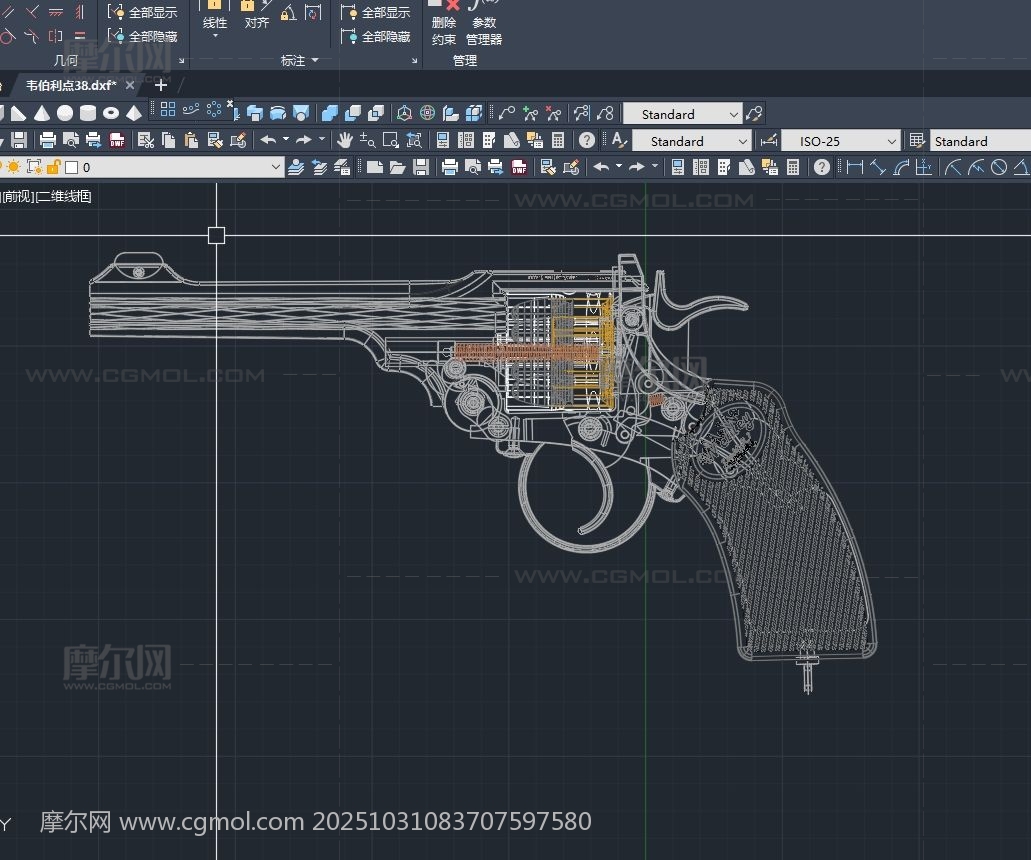Click the rectangular array icon in floating toolbar
The width and height of the screenshot is (1031, 860).
point(168,109)
